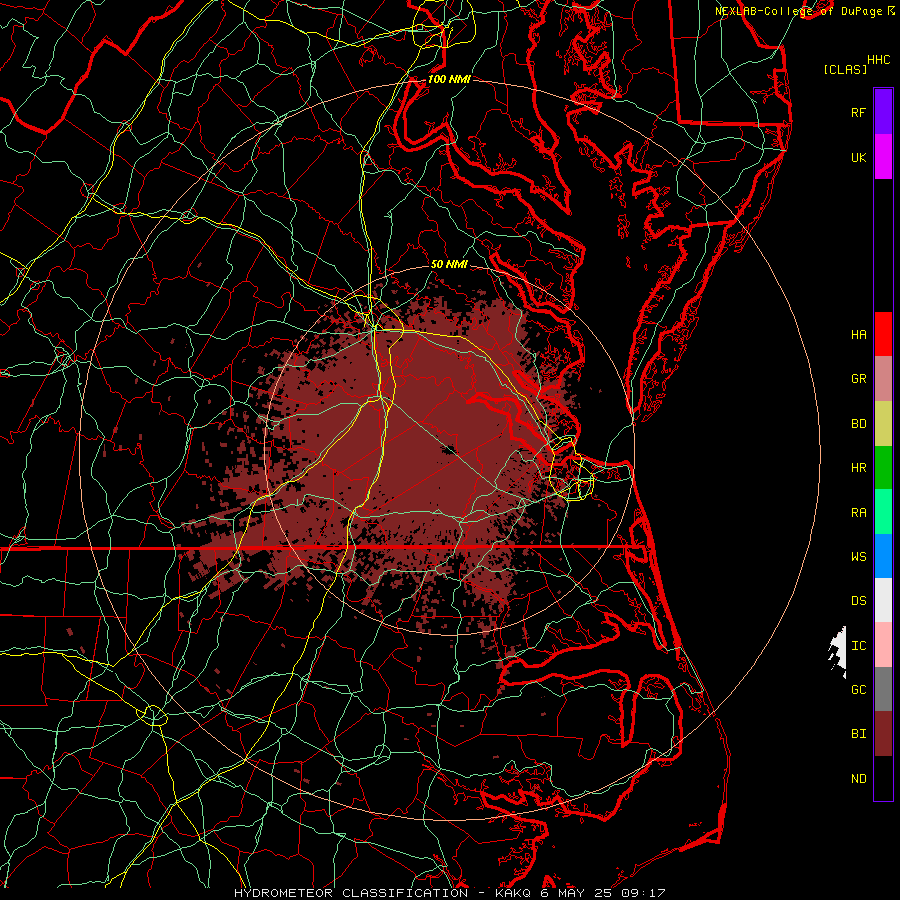Select the GC gray legend swatch
The width and height of the screenshot is (900, 900).
[x=883, y=689]
